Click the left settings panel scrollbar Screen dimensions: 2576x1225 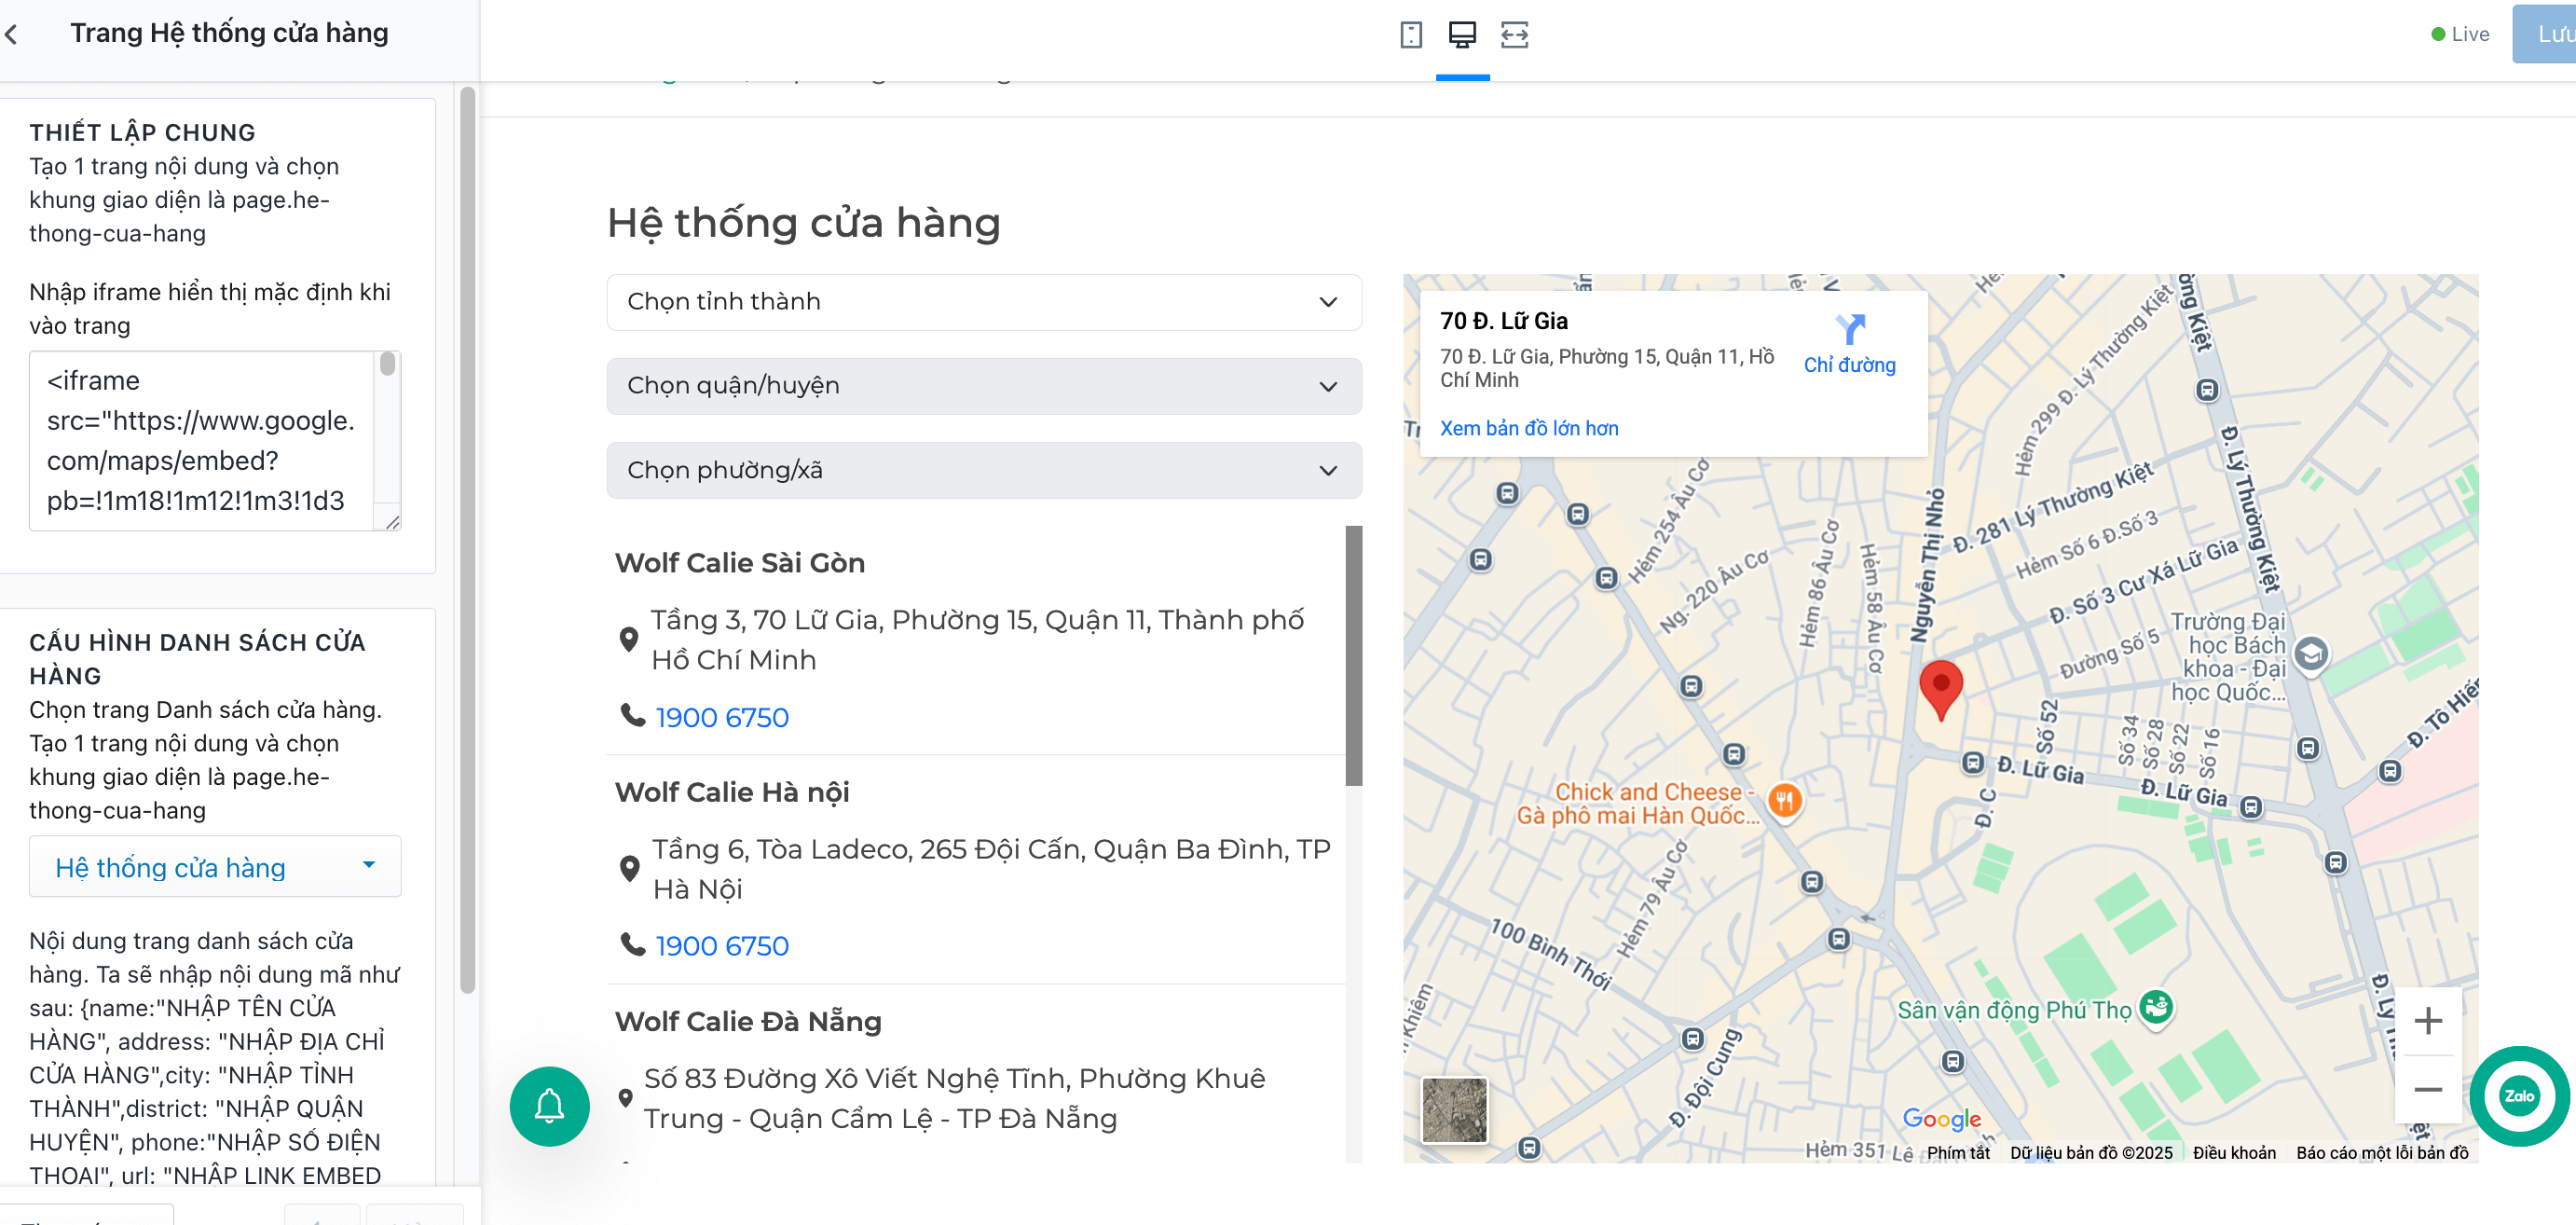click(x=467, y=540)
